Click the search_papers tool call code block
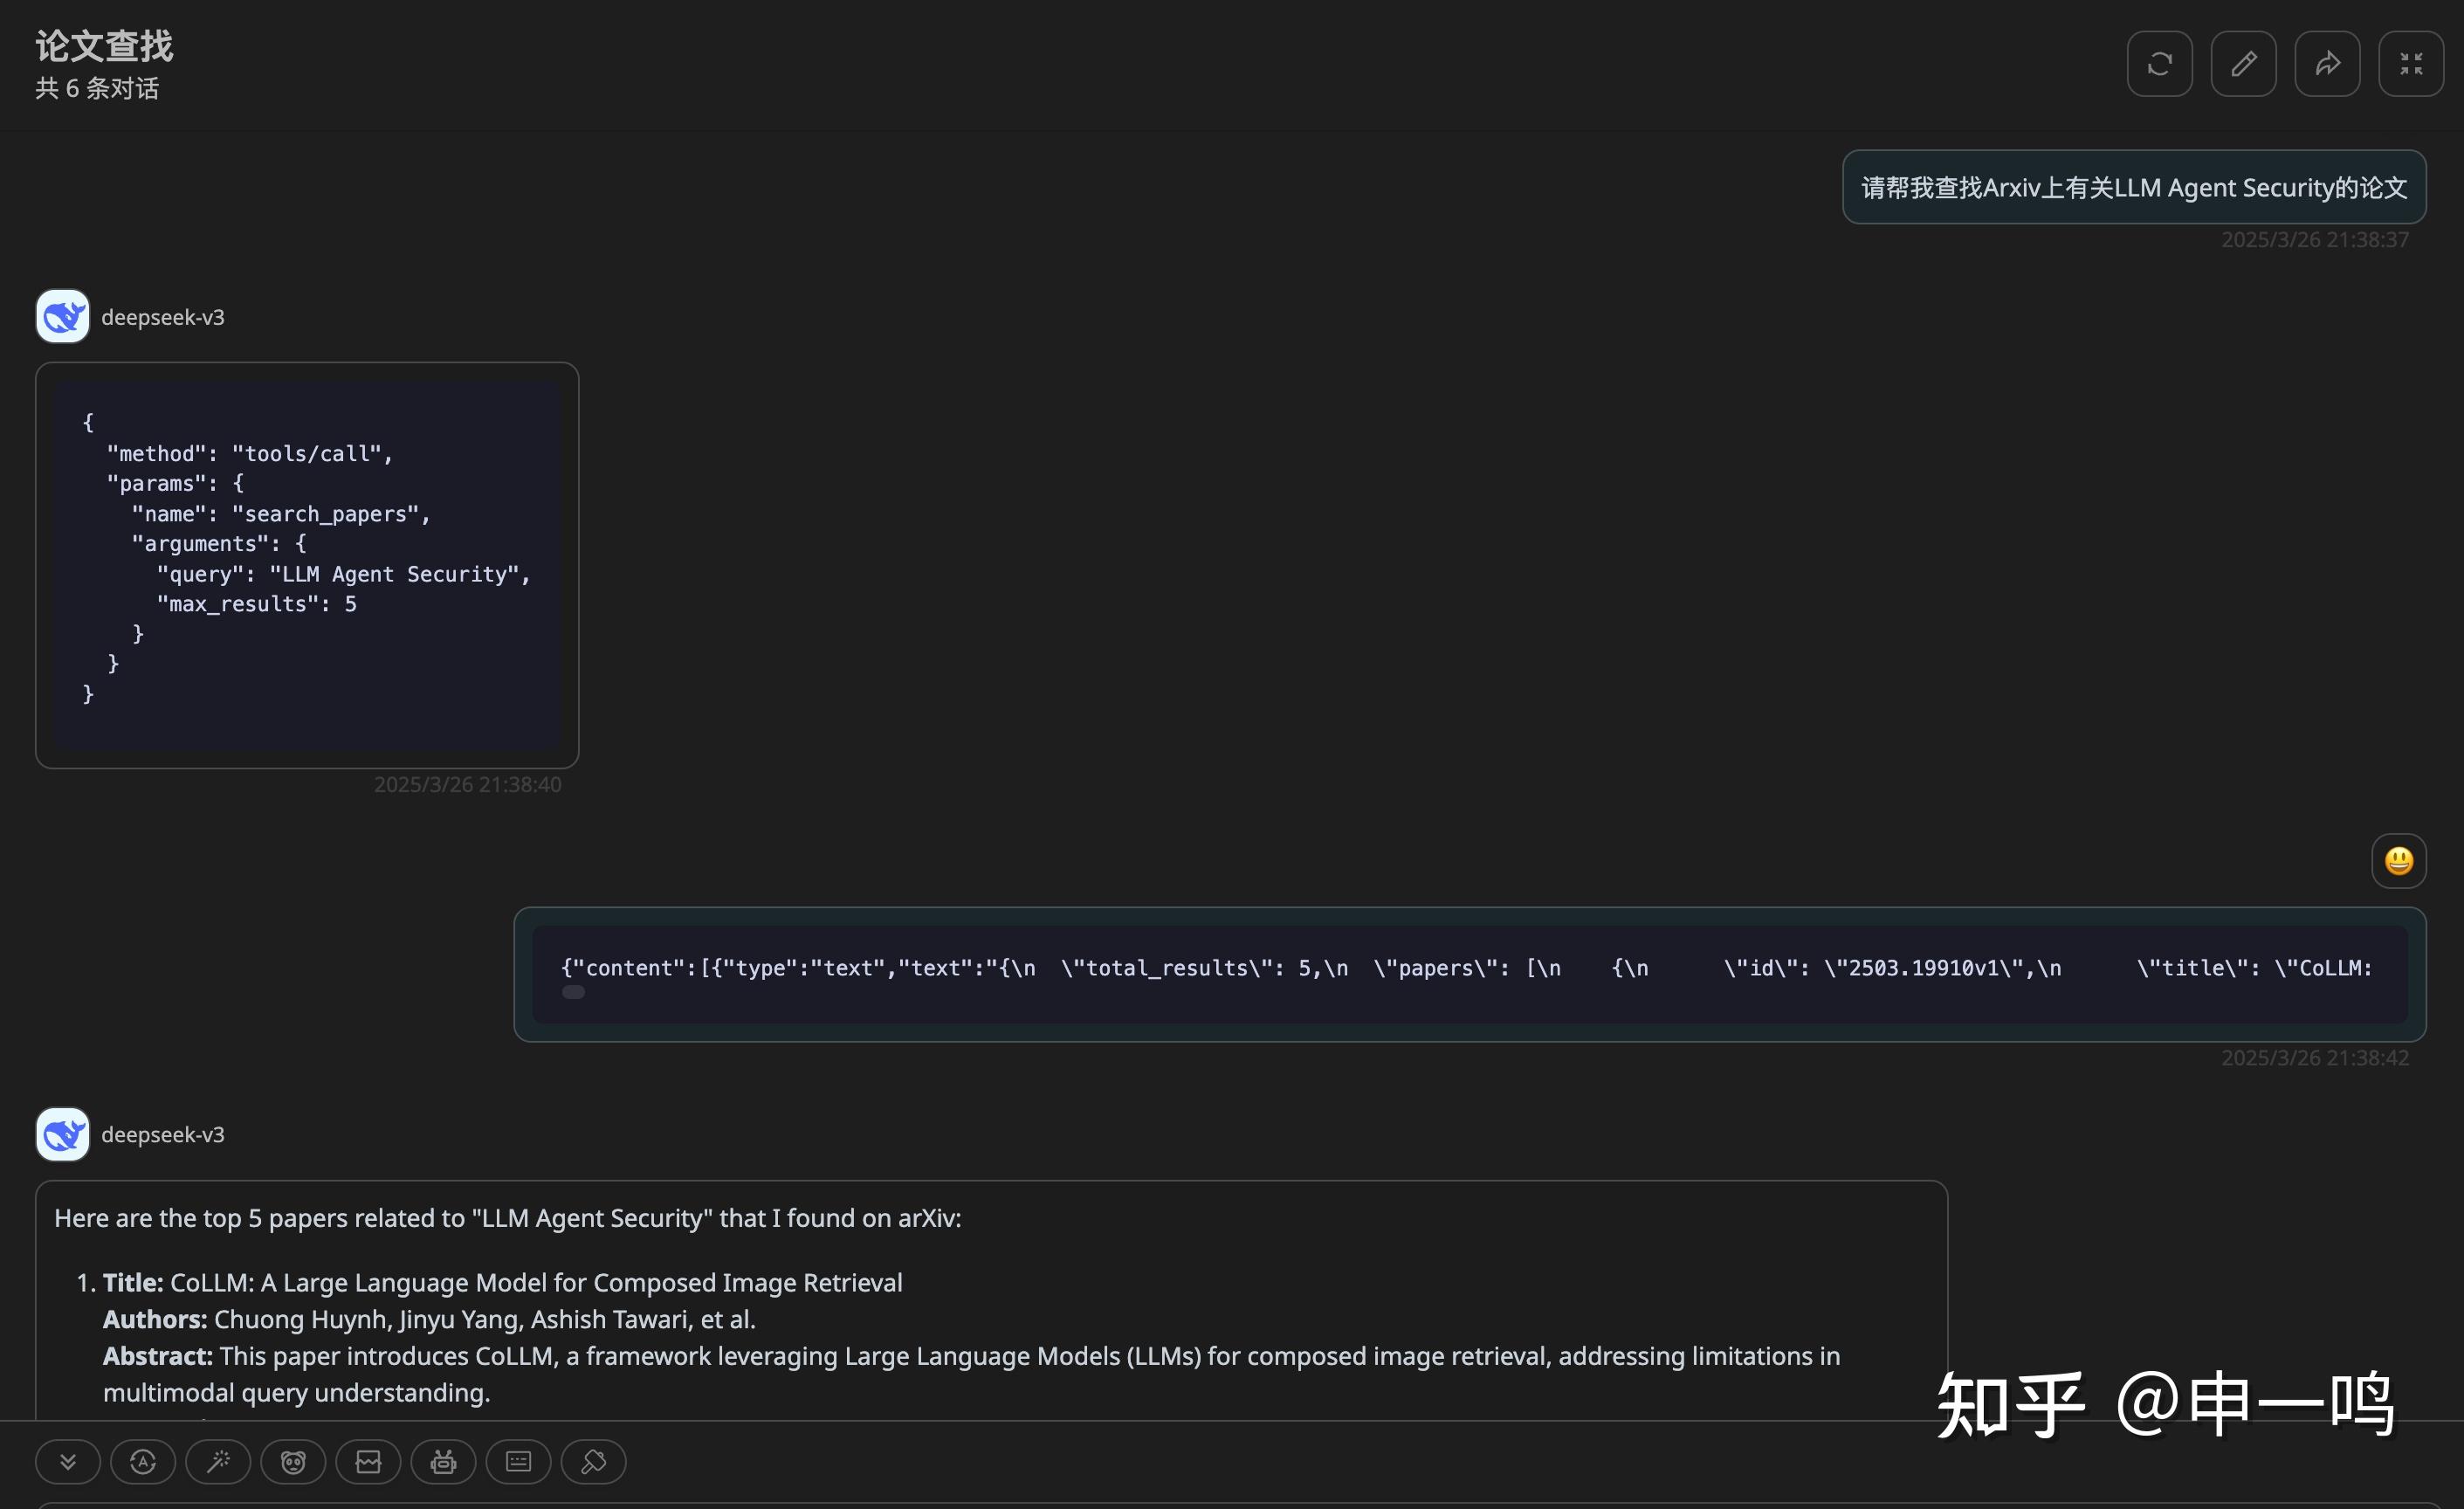The height and width of the screenshot is (1509, 2464). pos(307,559)
